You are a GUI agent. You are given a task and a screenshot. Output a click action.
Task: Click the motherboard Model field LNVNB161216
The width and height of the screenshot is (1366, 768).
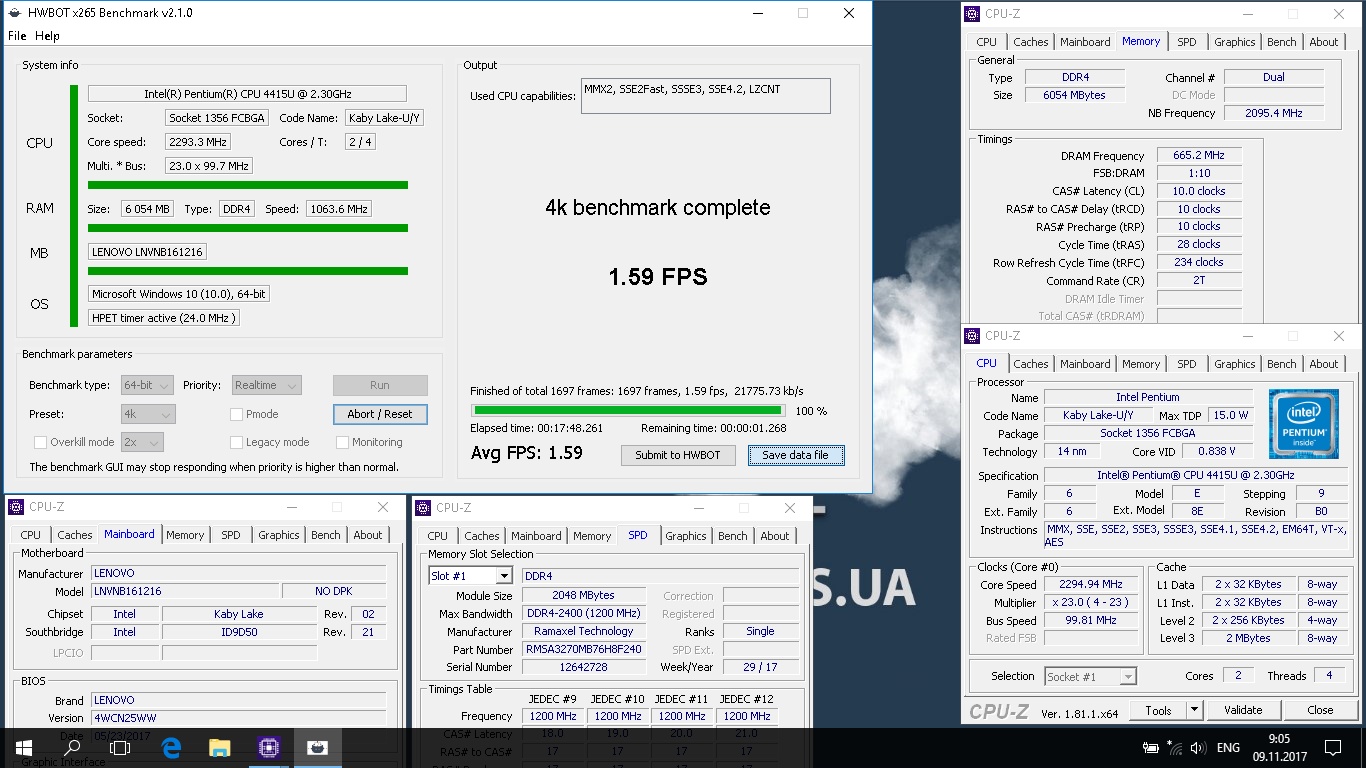click(x=185, y=591)
